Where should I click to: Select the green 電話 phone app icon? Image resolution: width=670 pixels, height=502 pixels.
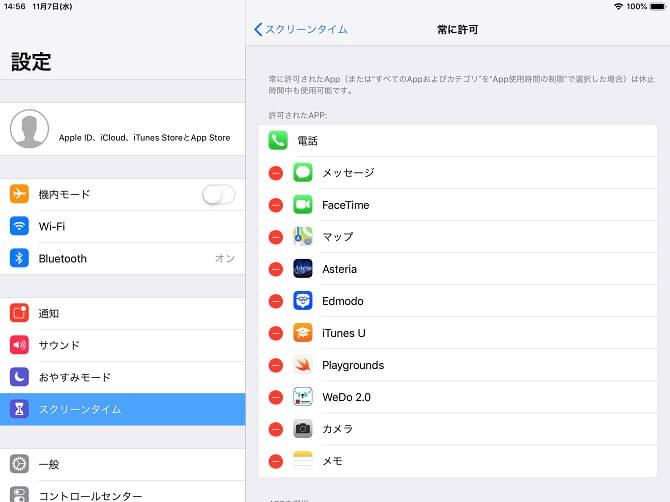coord(278,141)
